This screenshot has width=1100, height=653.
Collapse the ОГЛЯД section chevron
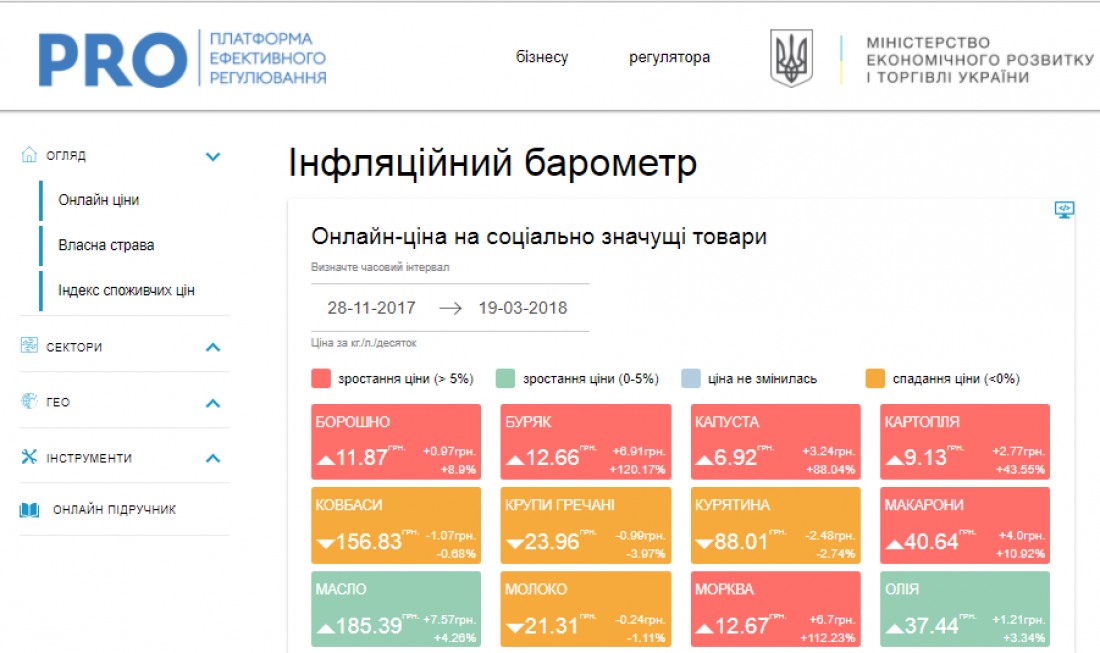coord(212,156)
